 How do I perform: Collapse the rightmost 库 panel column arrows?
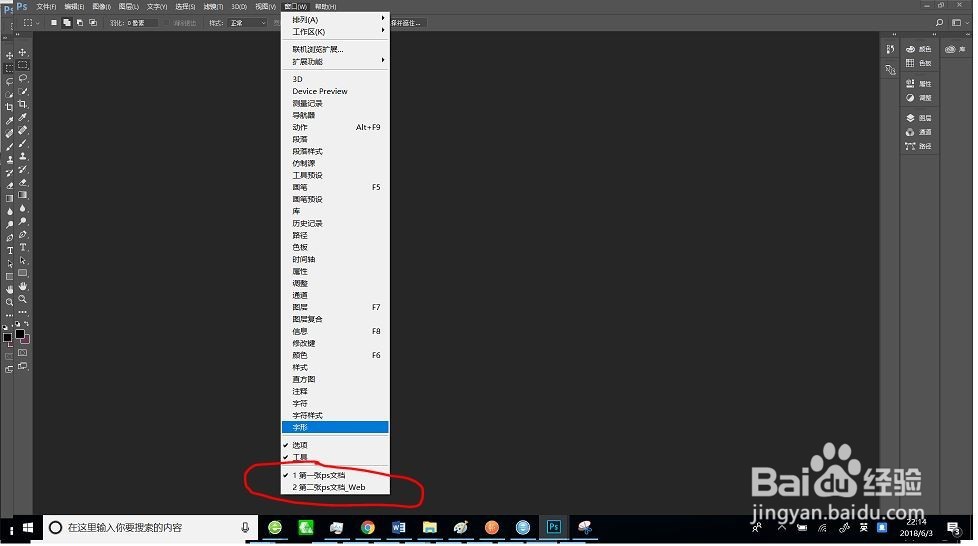click(x=969, y=35)
